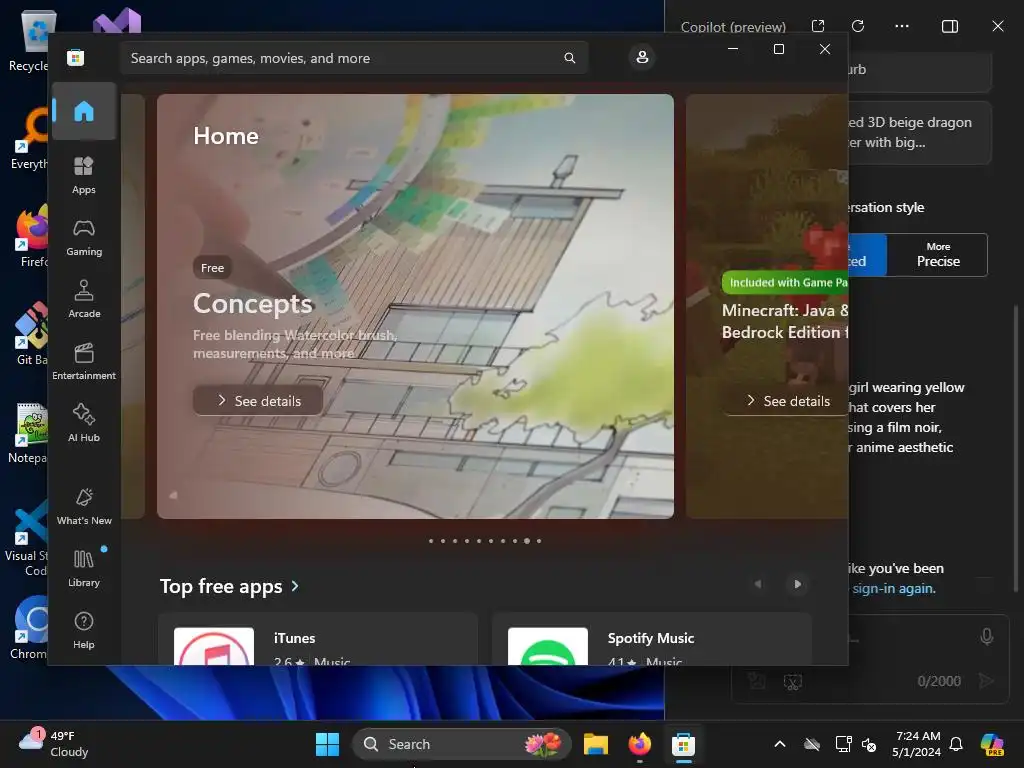Select the last carousel page dot
Image resolution: width=1024 pixels, height=768 pixels.
tap(539, 541)
